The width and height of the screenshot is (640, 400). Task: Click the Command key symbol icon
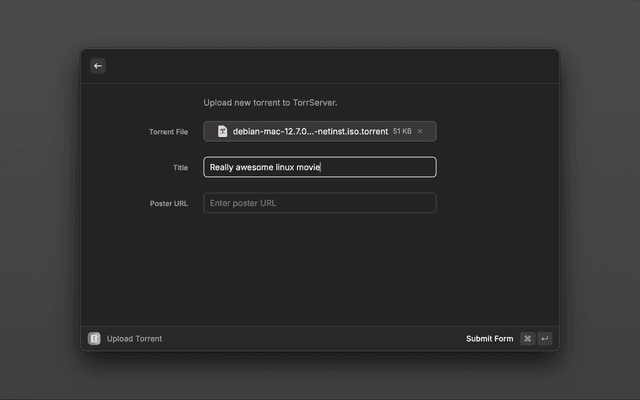[x=527, y=338]
